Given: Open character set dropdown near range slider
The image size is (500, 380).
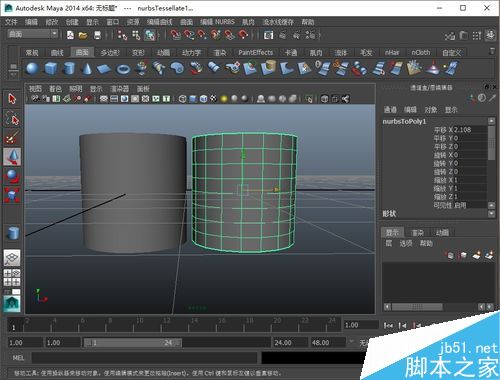Looking at the screenshot, I should pyautogui.click(x=351, y=341).
